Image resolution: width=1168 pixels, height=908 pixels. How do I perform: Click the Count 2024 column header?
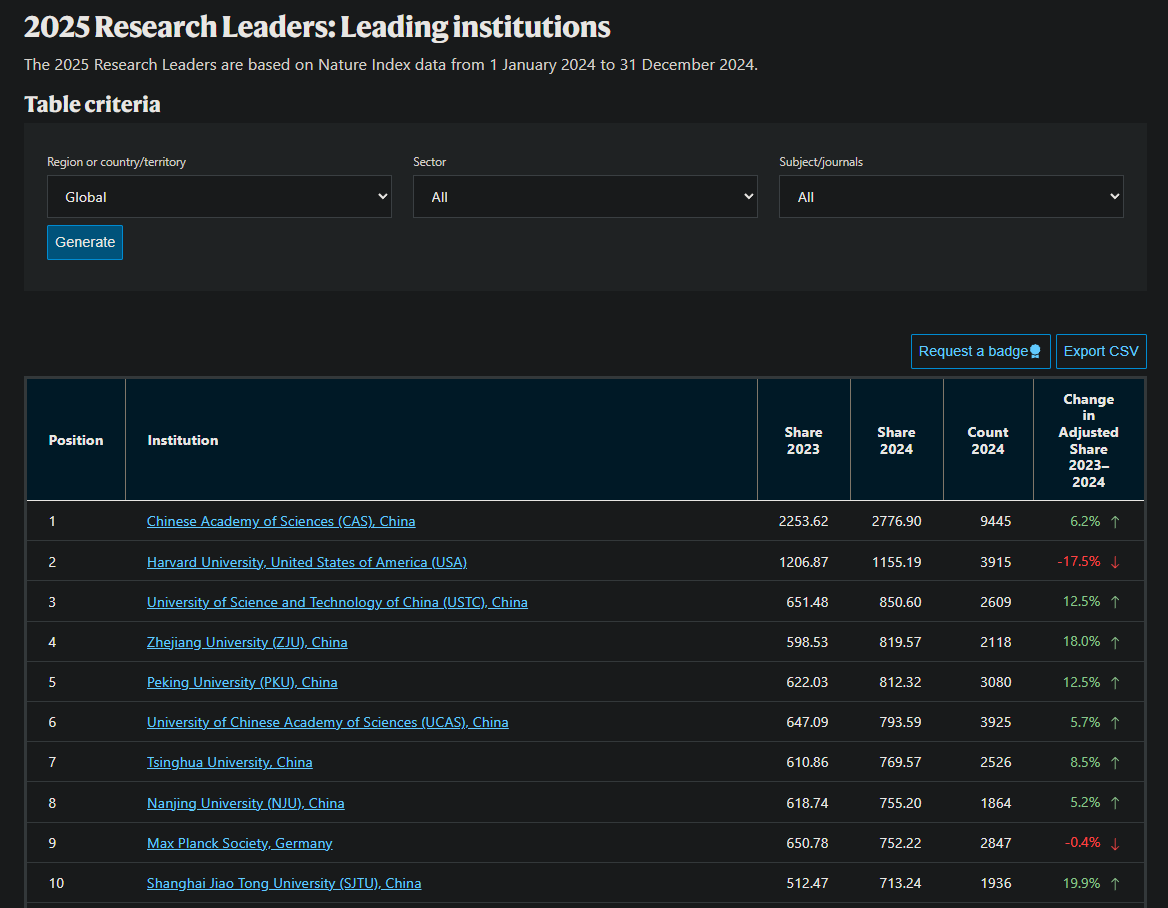pos(987,440)
